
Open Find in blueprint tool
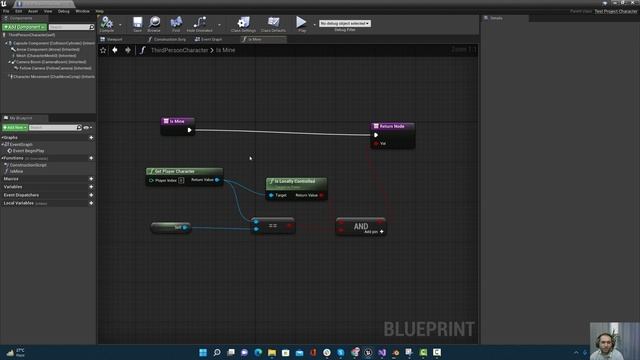click(176, 22)
